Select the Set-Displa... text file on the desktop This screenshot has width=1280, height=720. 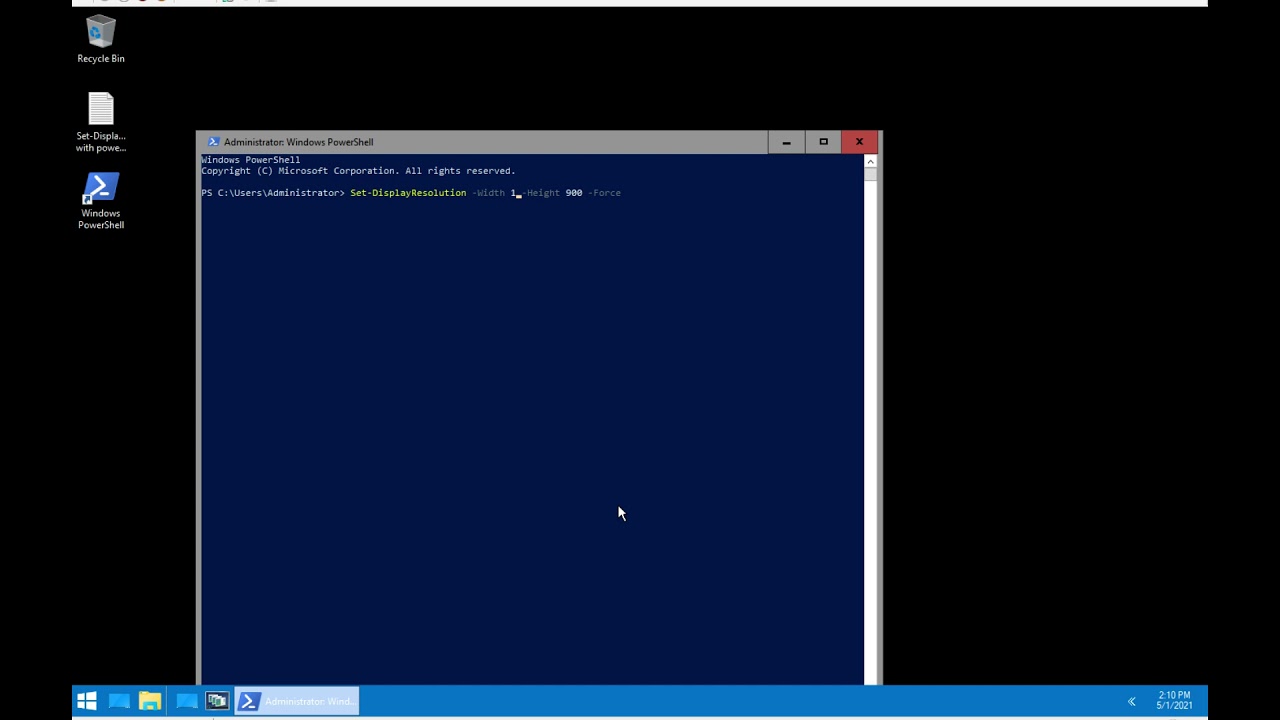[101, 123]
